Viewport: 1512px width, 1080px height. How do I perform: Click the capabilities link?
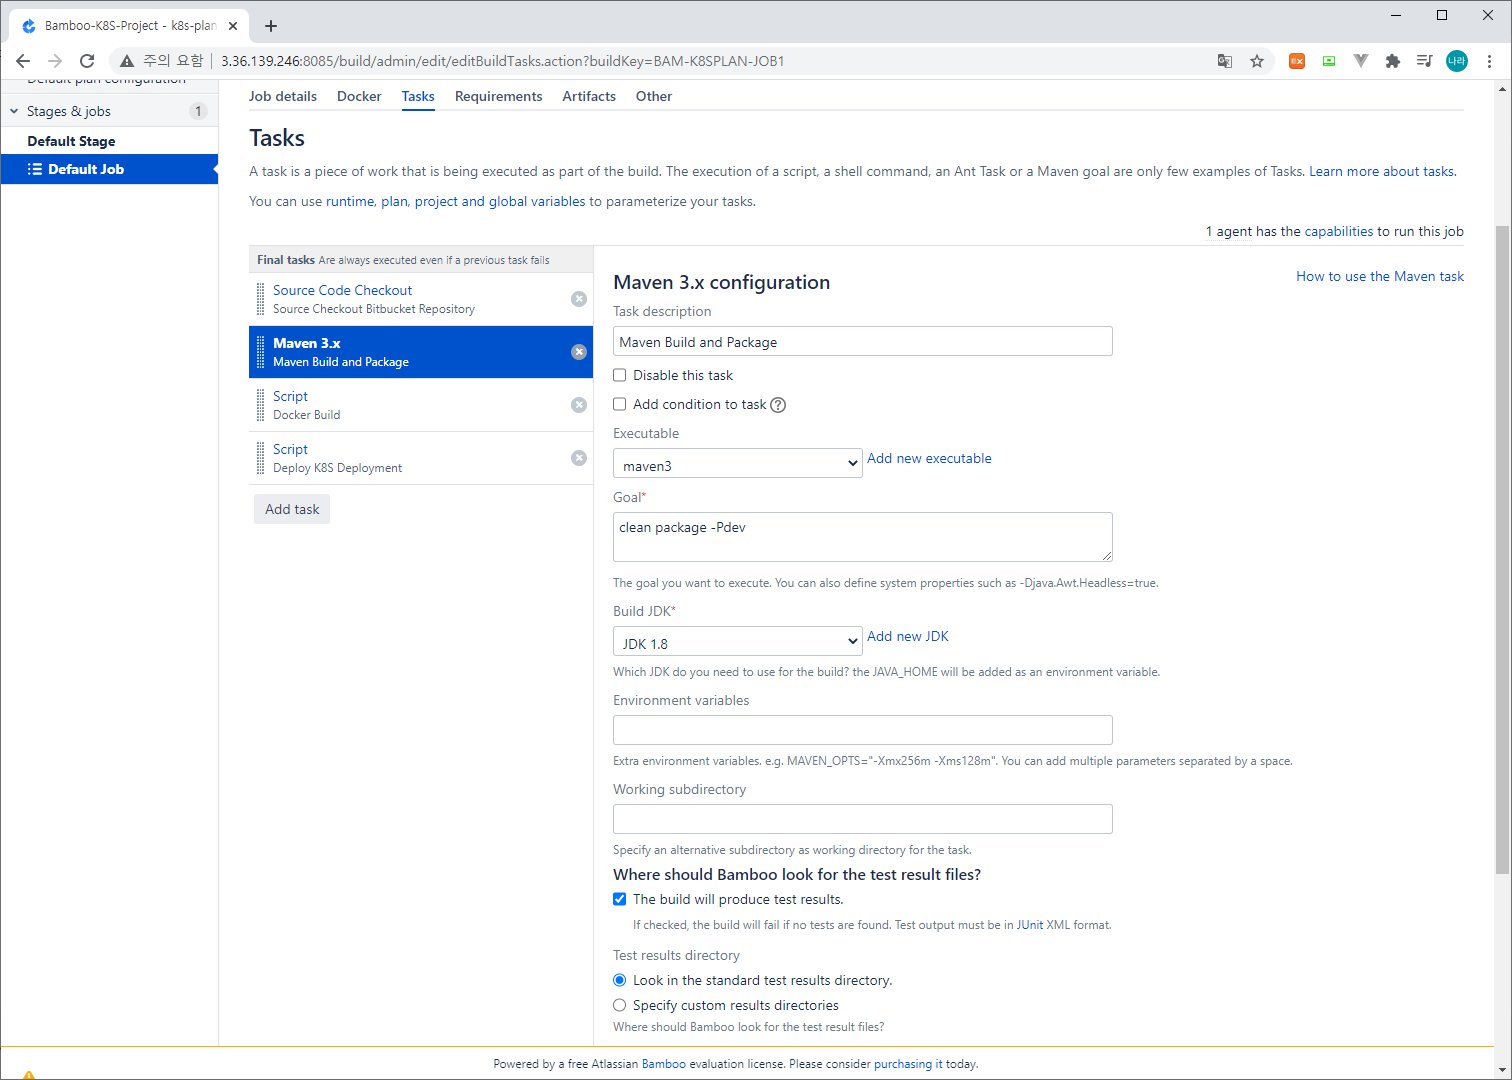tap(1339, 231)
